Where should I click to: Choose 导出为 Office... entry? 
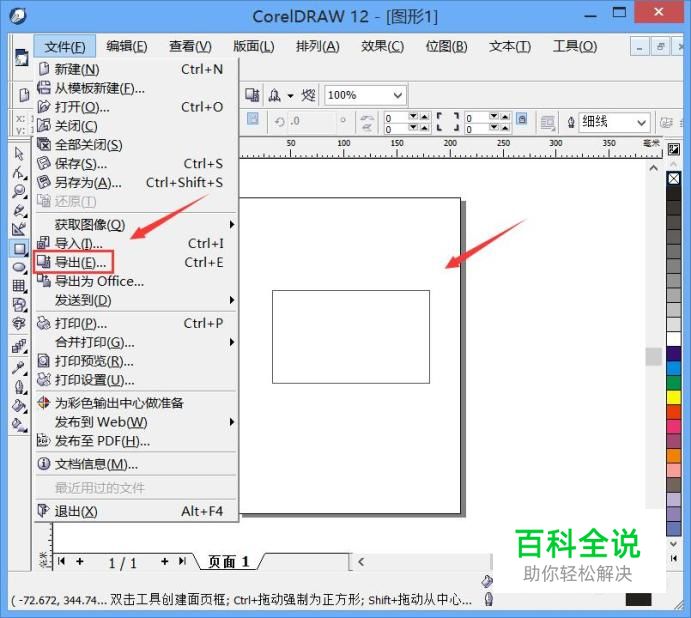[x=136, y=281]
